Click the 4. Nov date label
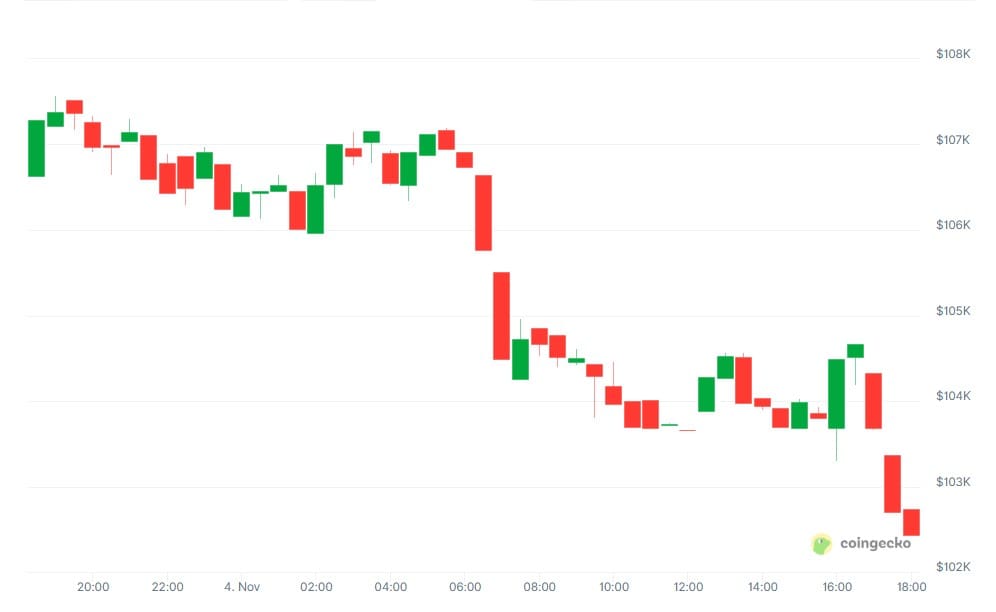Viewport: 996px width, 612px height. click(x=240, y=587)
